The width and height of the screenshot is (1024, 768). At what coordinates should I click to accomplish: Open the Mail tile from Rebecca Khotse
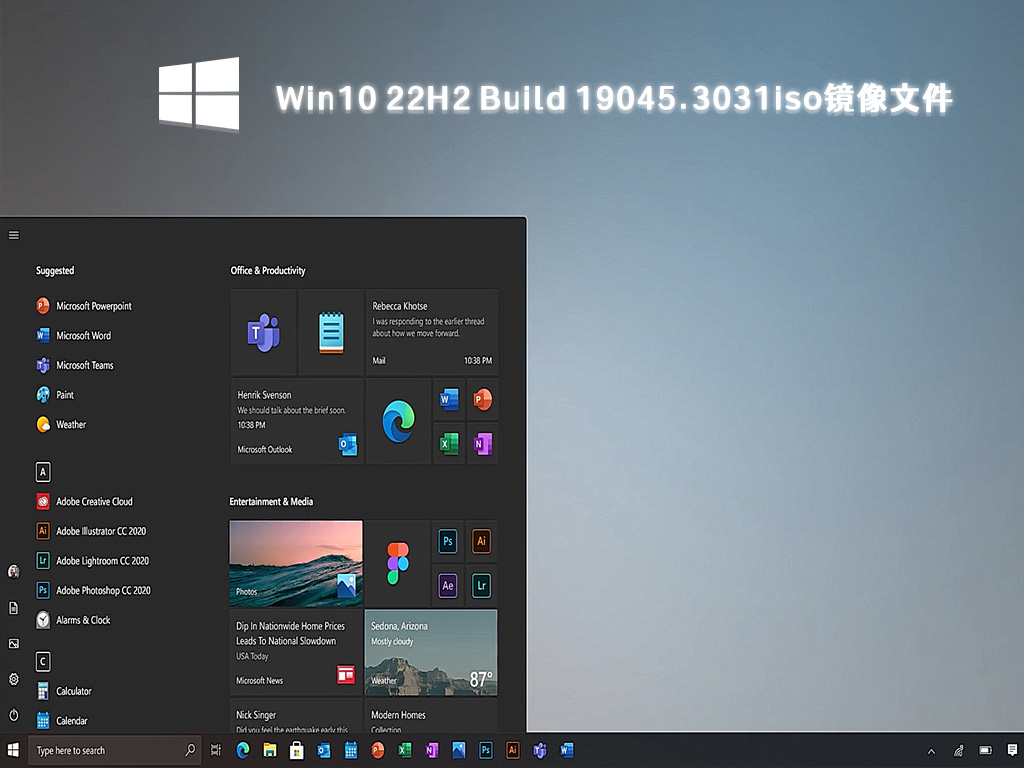(x=432, y=331)
